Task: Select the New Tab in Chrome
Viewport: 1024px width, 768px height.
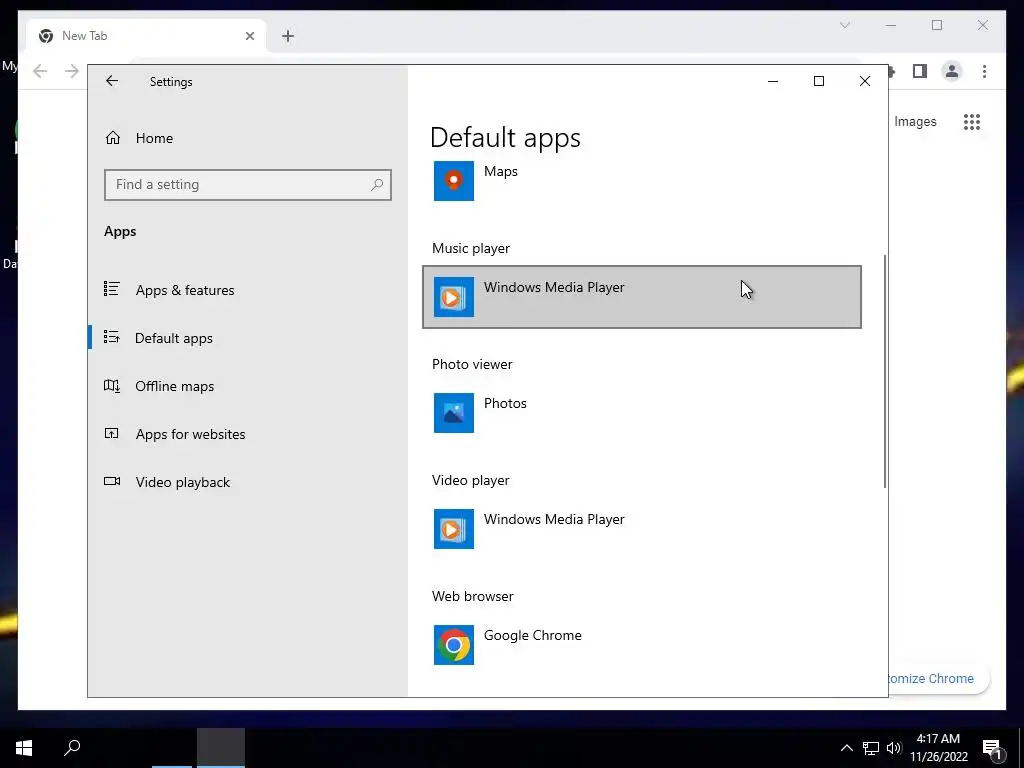Action: tap(147, 36)
